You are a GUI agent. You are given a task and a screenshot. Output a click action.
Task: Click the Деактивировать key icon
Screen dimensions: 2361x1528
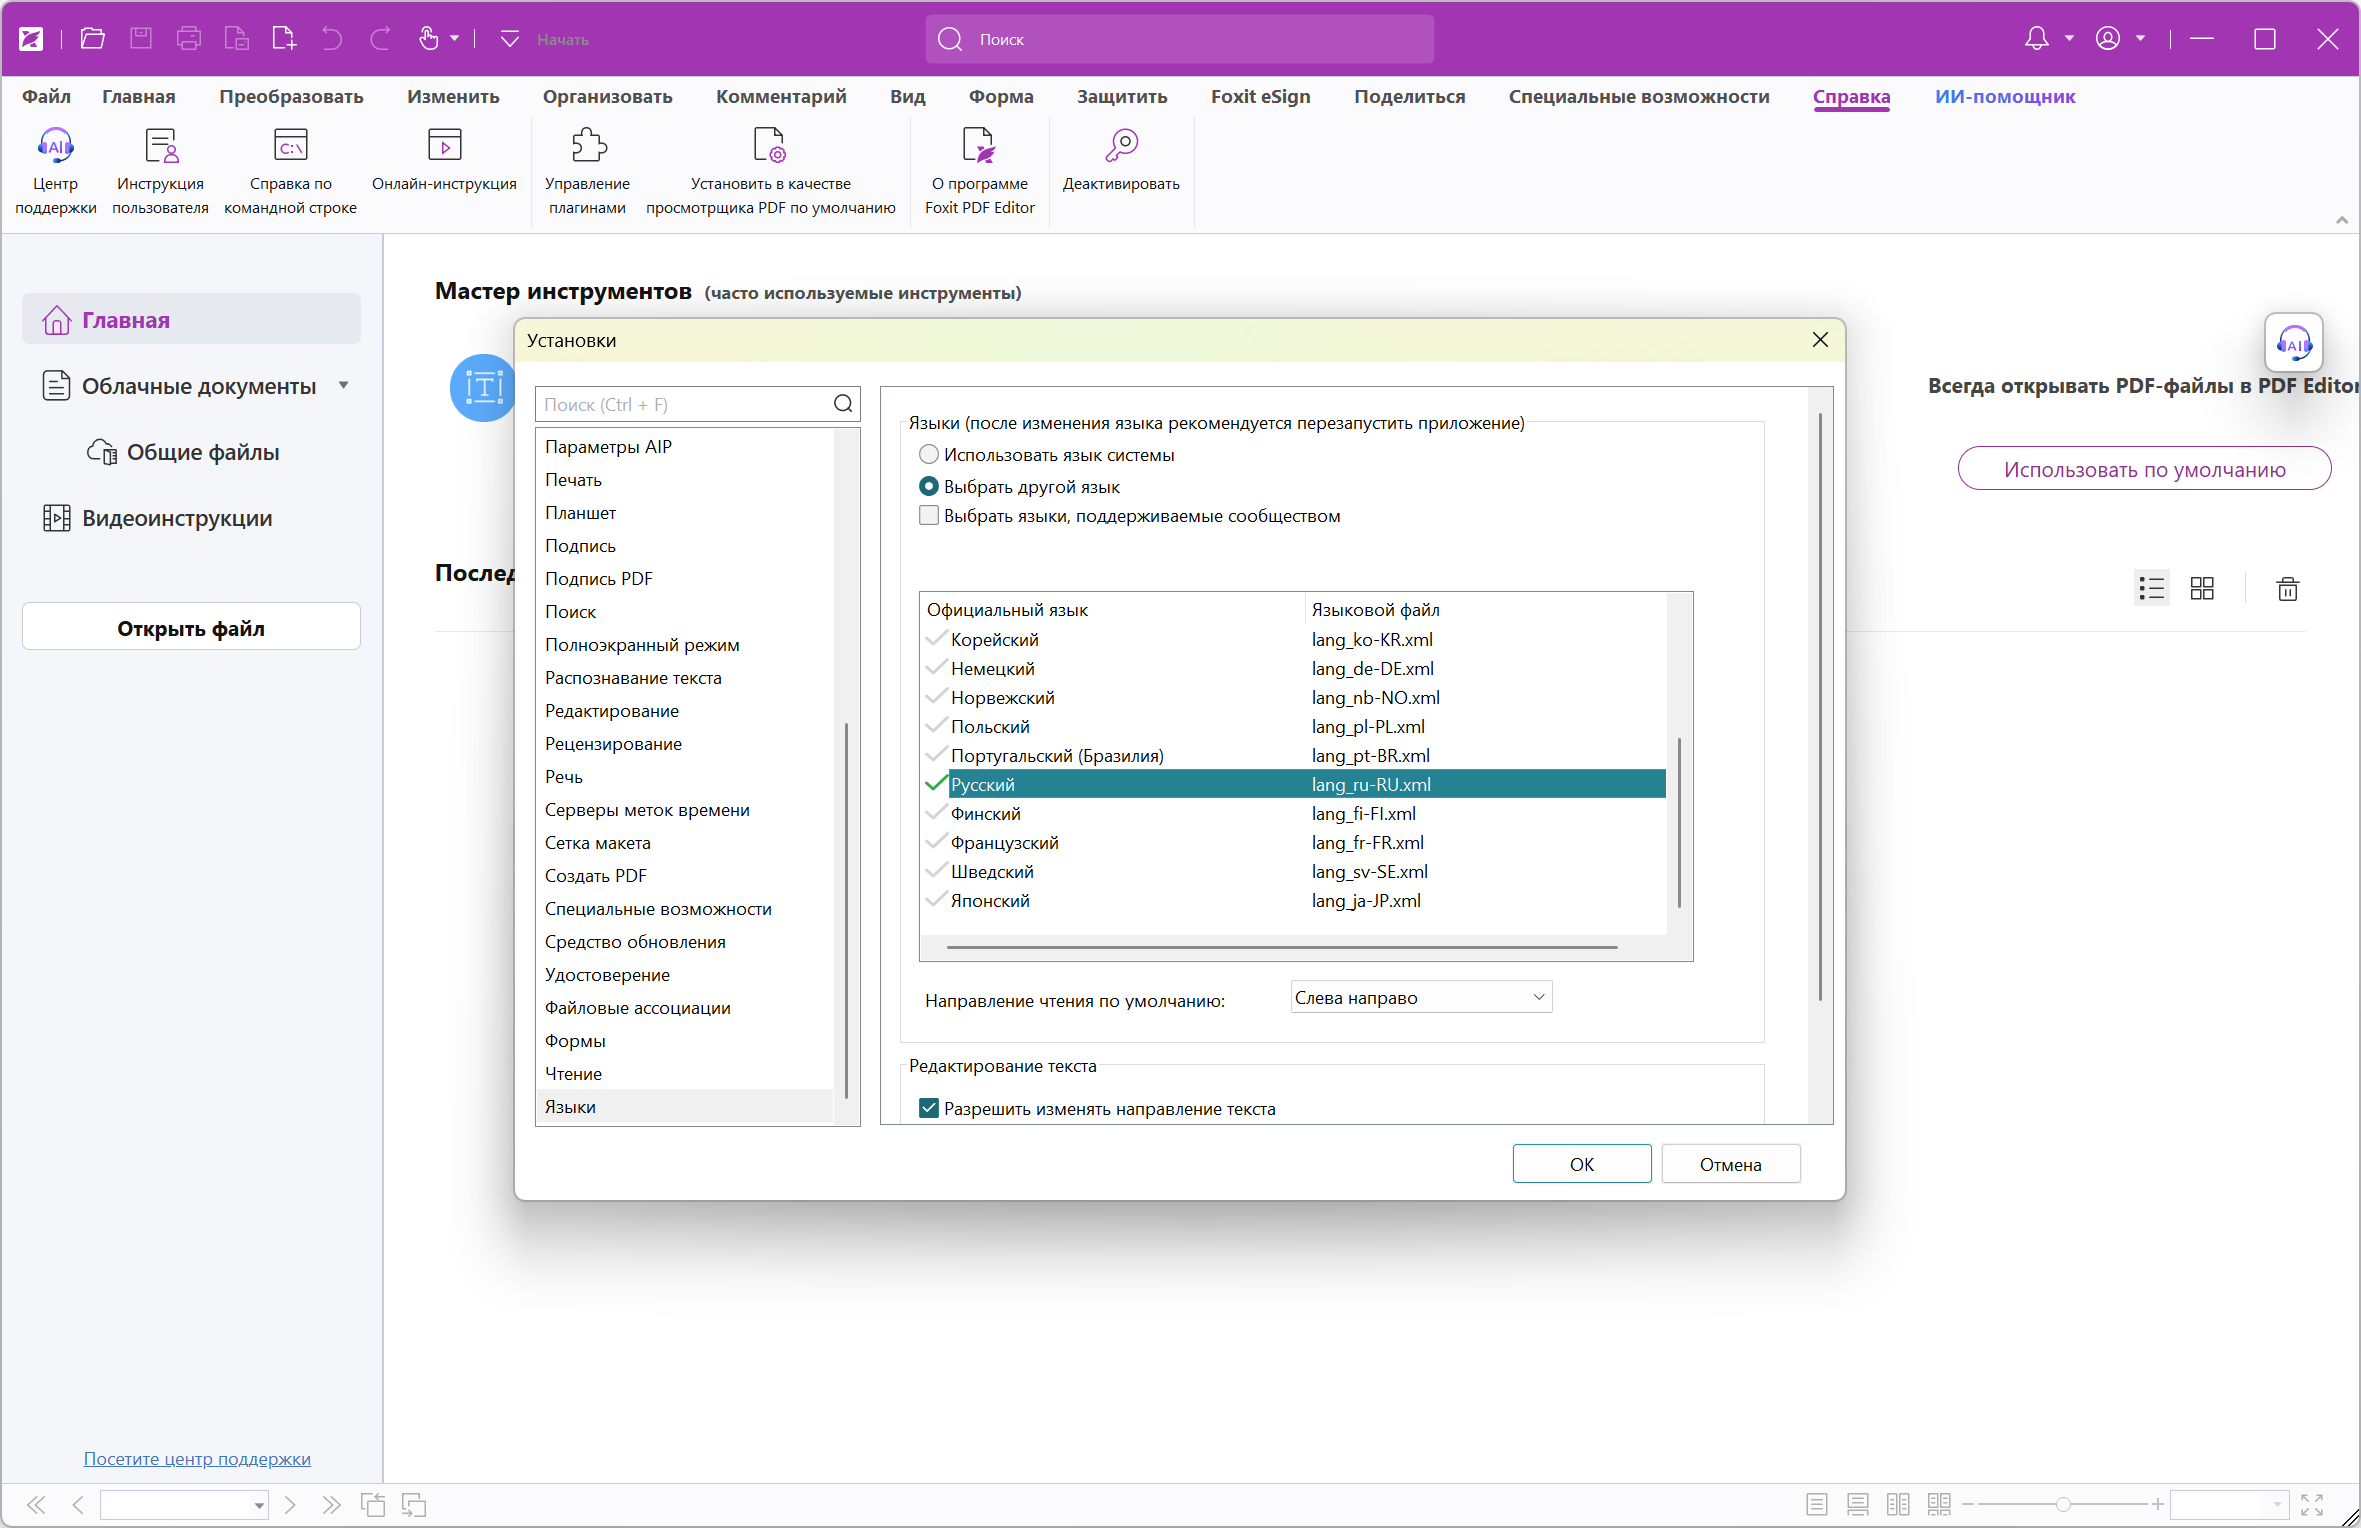[1121, 147]
